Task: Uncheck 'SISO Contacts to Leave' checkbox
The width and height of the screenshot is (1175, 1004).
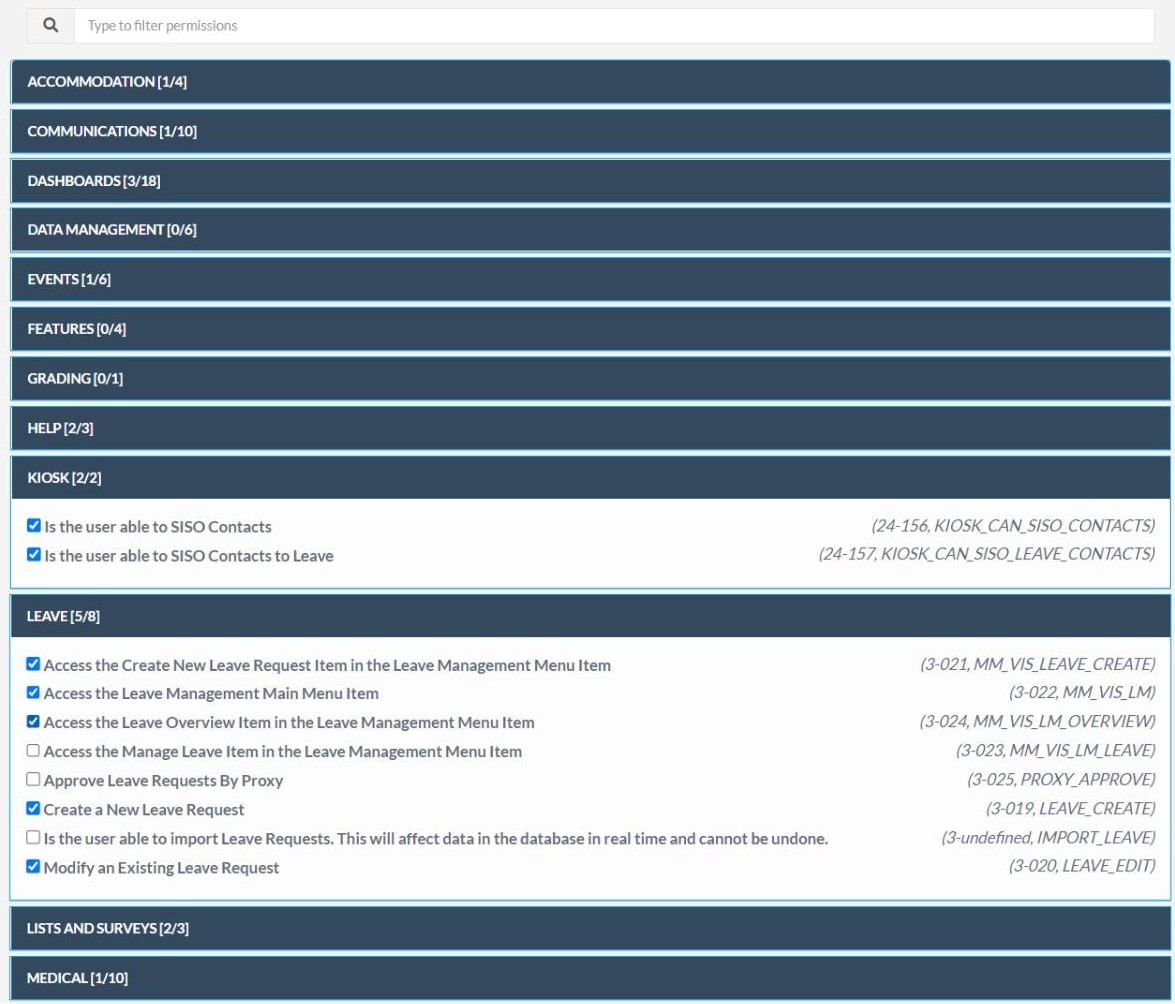Action: click(x=34, y=554)
